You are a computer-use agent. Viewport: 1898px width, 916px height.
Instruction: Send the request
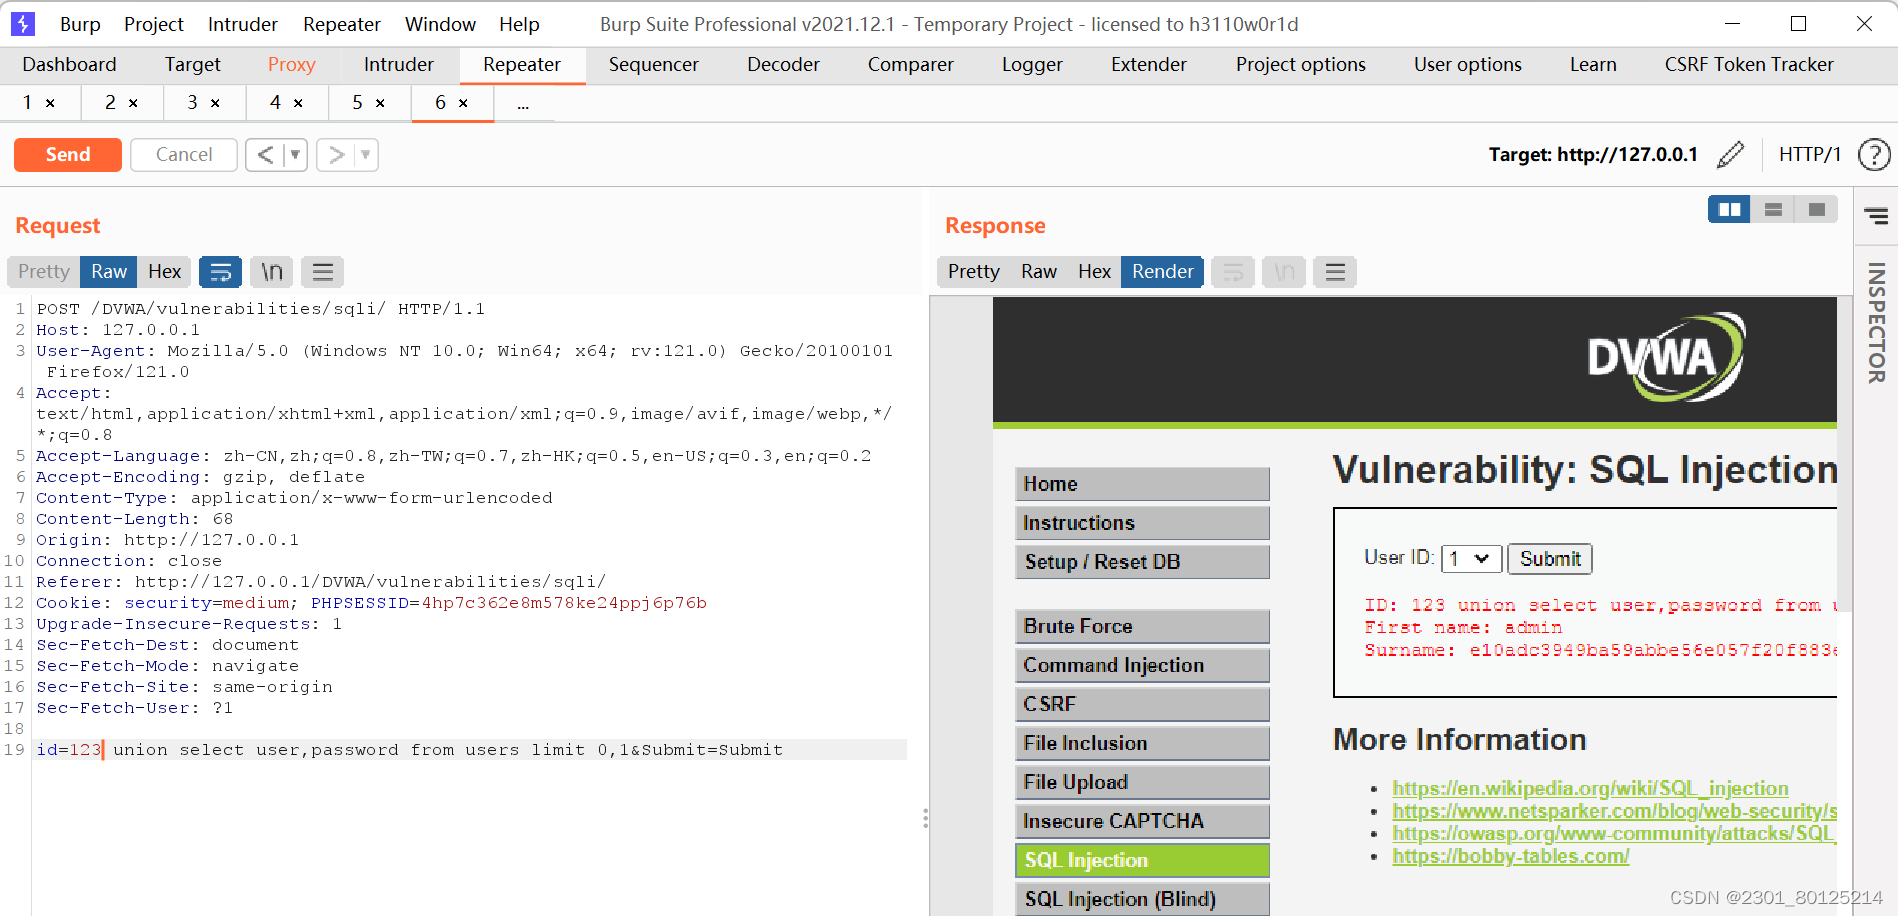68,154
